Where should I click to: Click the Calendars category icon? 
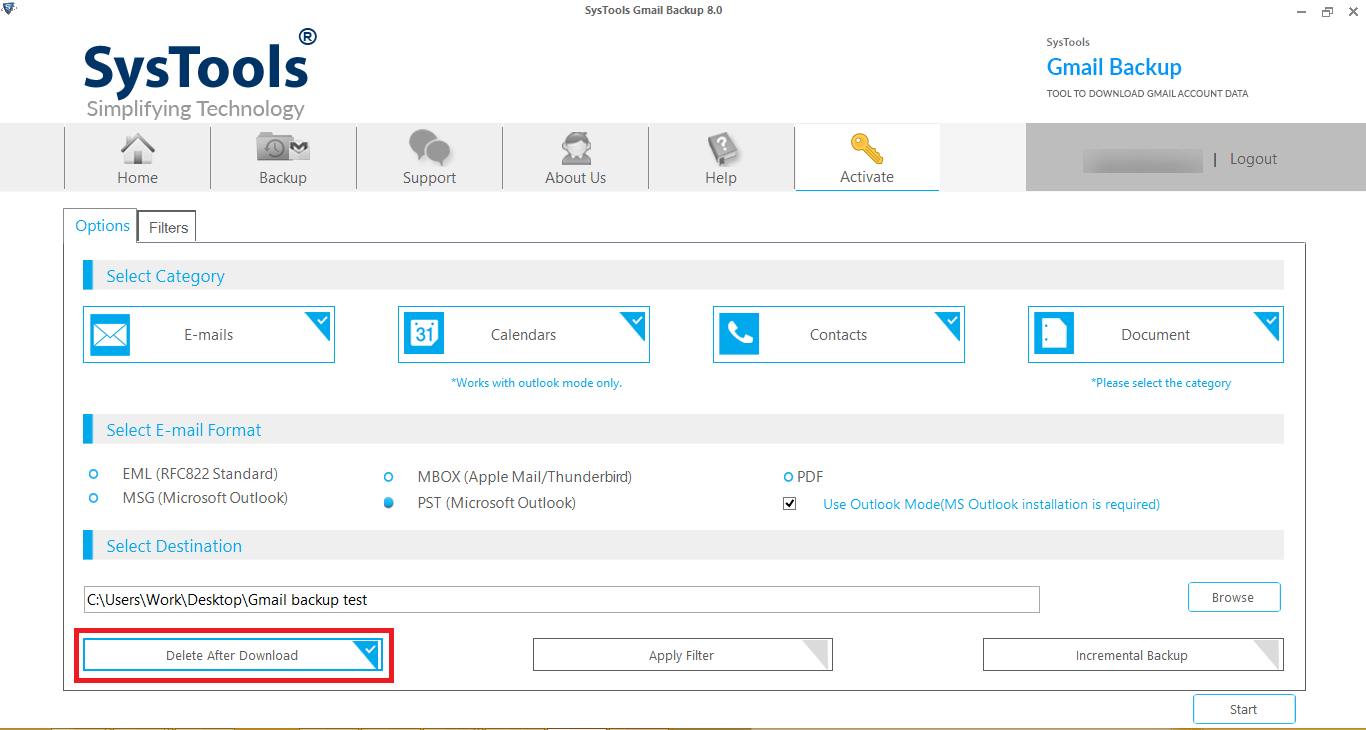424,334
